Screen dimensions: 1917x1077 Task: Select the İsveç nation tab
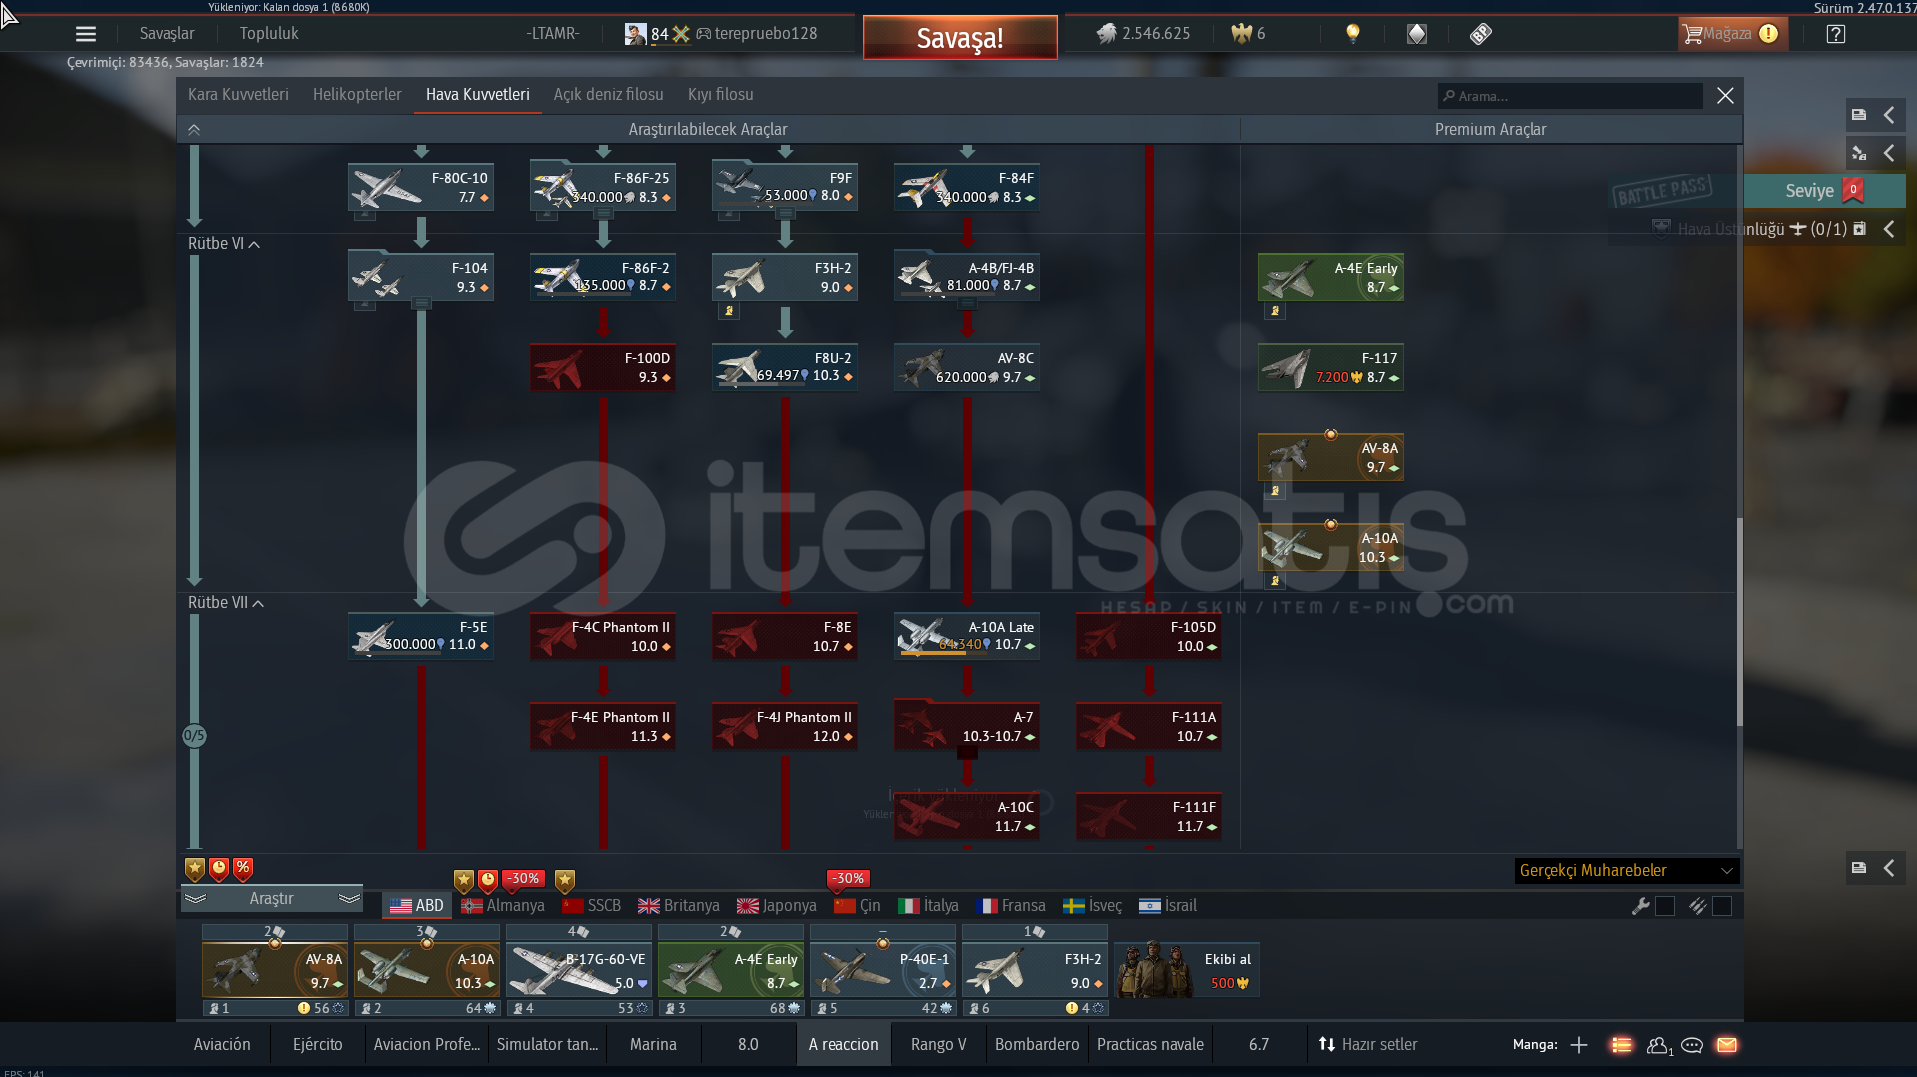pos(1092,906)
